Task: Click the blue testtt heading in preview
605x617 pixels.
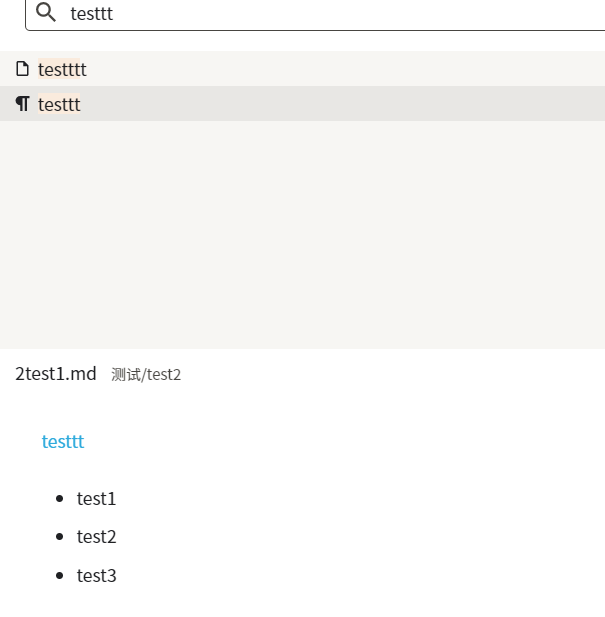Action: coord(63,441)
